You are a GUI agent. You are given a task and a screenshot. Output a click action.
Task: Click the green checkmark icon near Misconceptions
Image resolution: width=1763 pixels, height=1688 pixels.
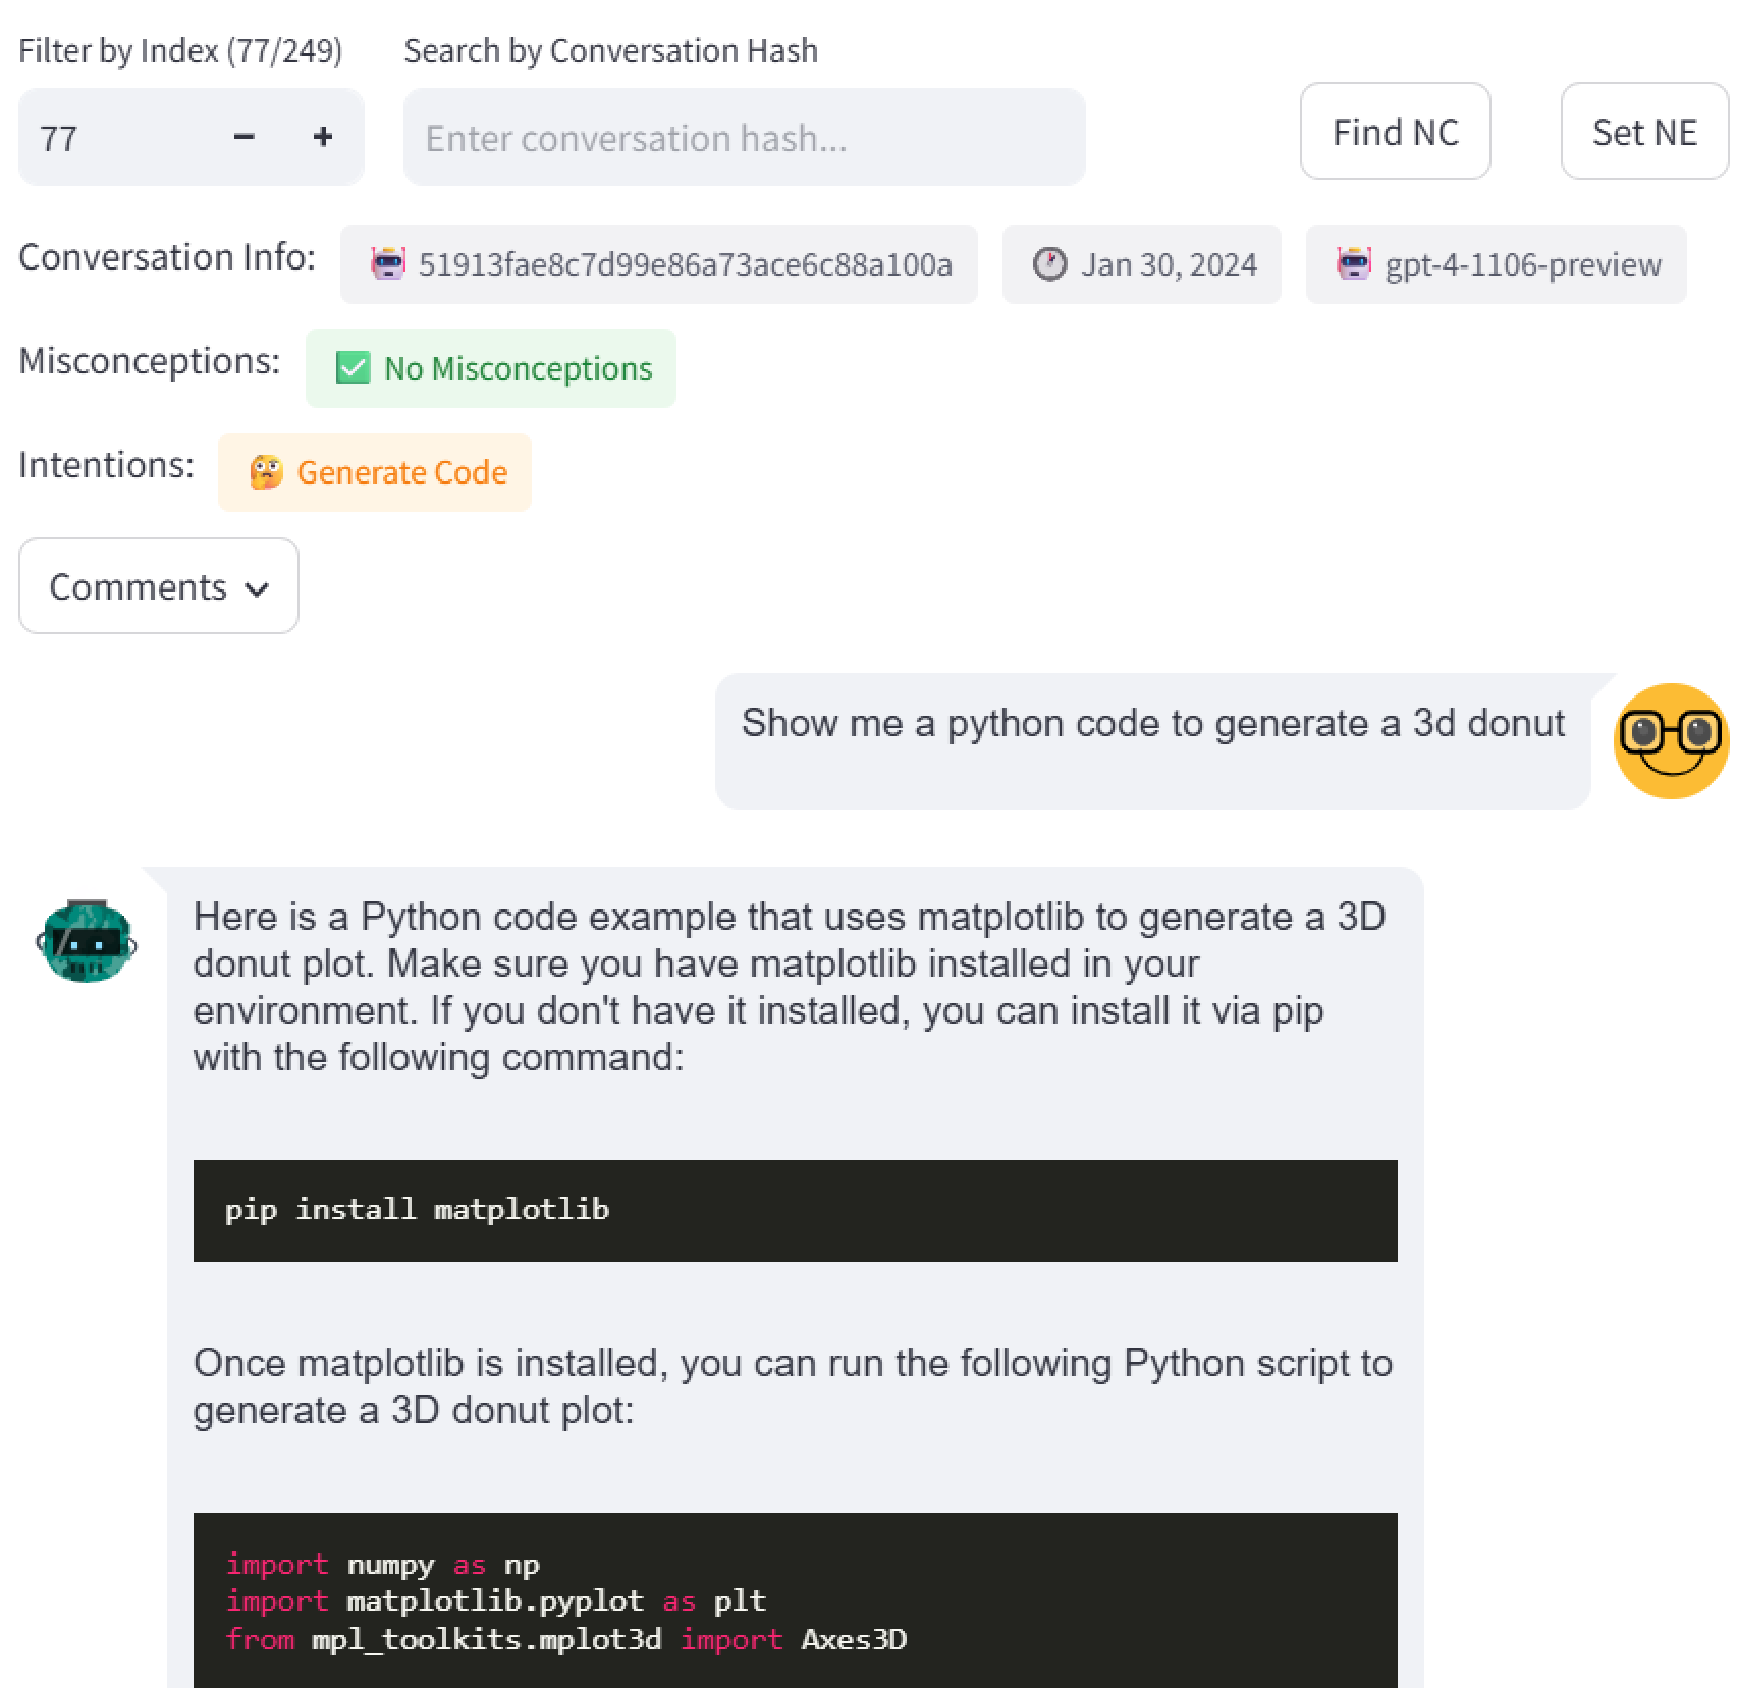(x=352, y=368)
